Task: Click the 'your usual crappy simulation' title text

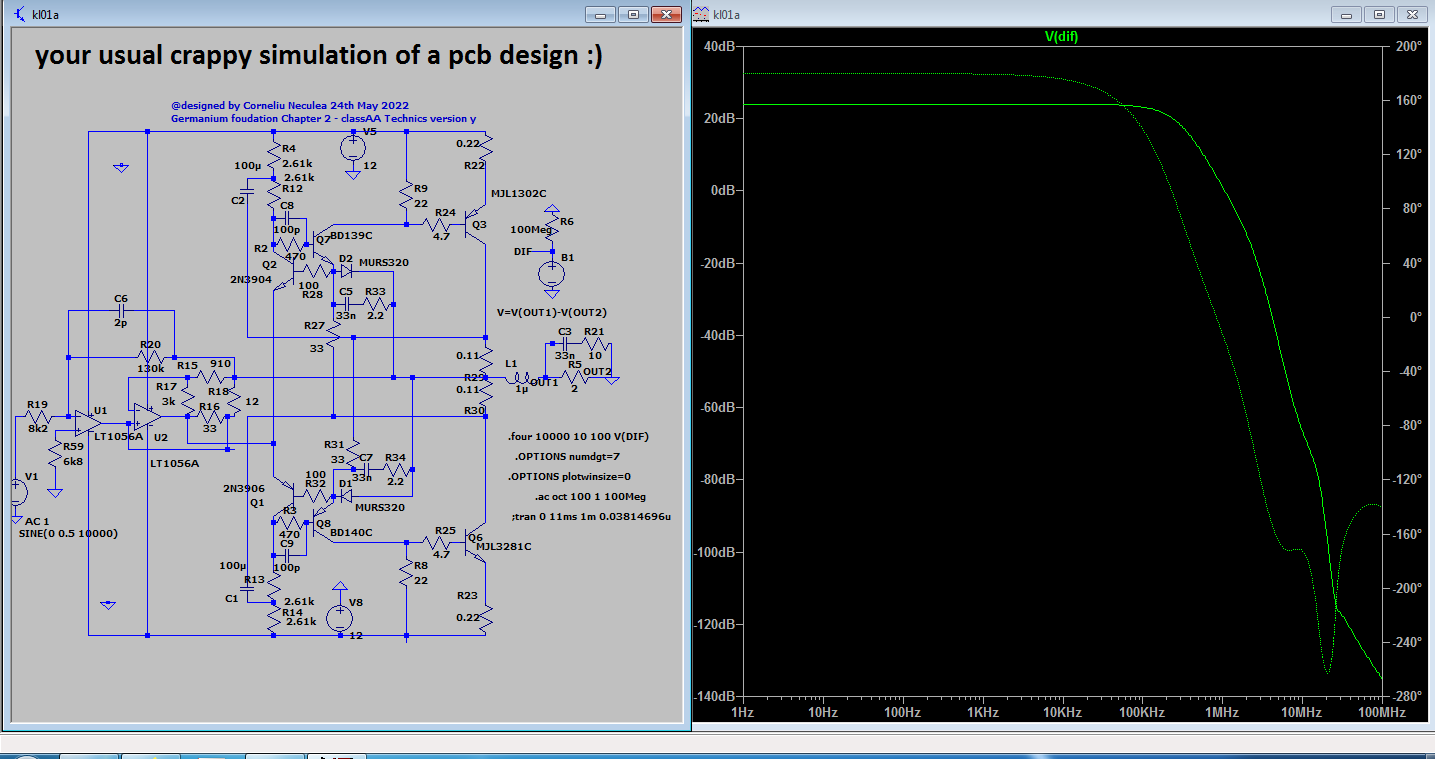Action: pos(319,55)
